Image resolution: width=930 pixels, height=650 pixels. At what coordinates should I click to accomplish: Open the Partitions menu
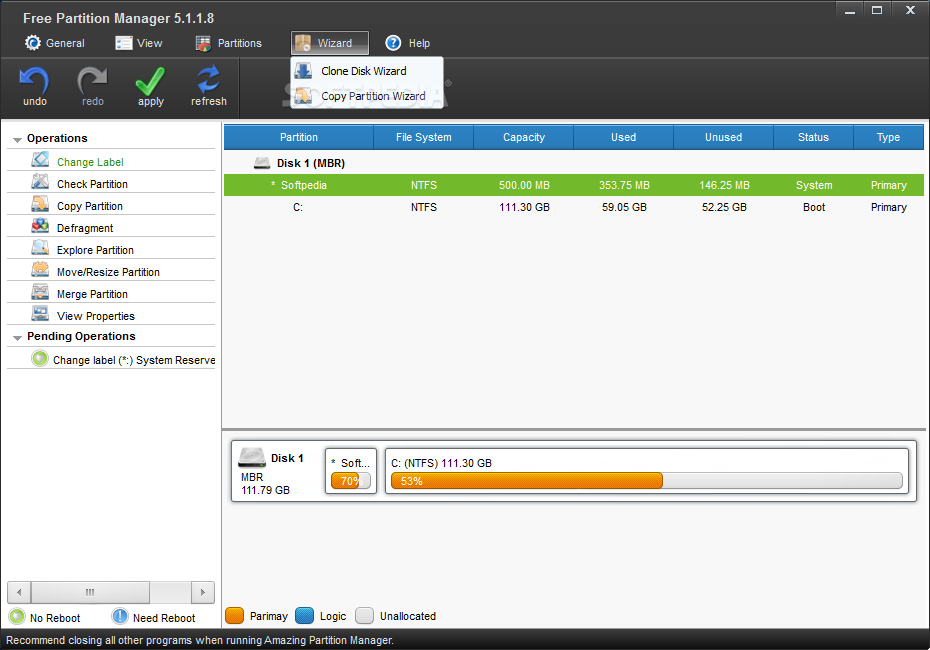(229, 43)
